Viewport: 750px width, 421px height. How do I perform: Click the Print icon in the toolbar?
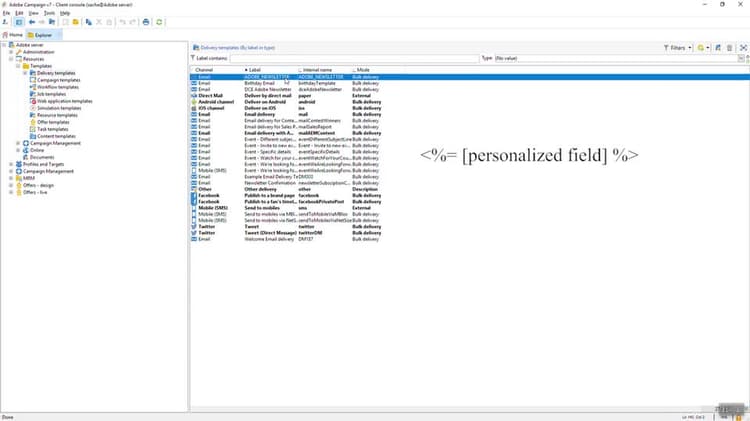146,22
